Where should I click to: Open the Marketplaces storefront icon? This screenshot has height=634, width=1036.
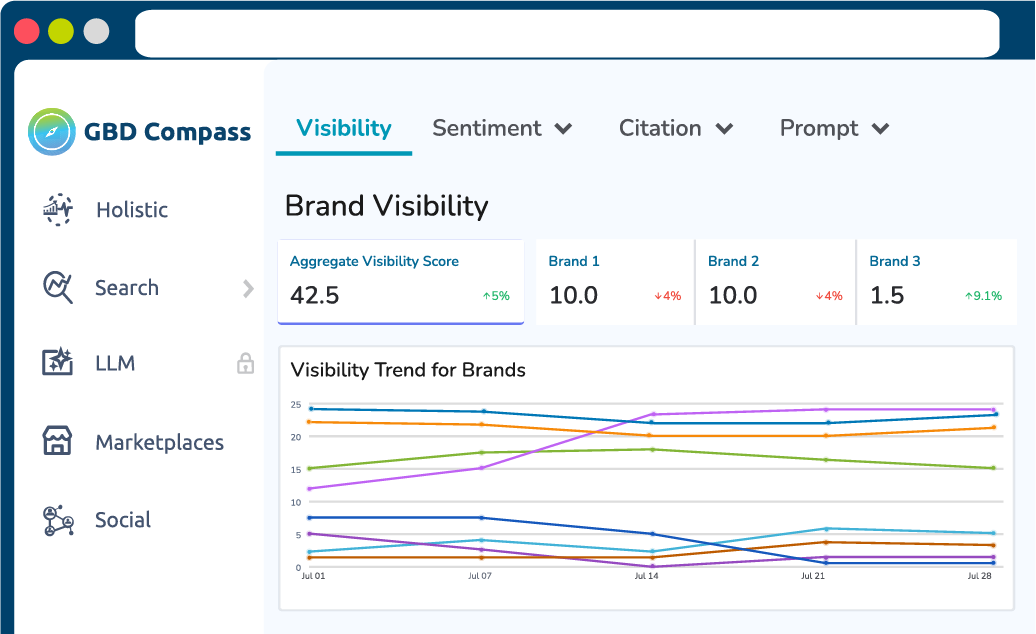58,441
